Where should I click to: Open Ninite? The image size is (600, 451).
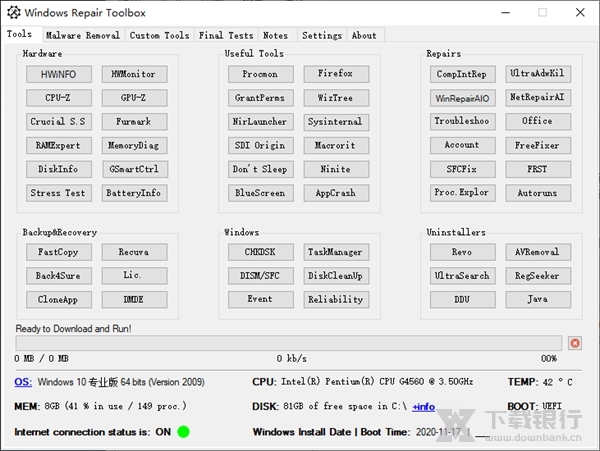click(x=336, y=169)
